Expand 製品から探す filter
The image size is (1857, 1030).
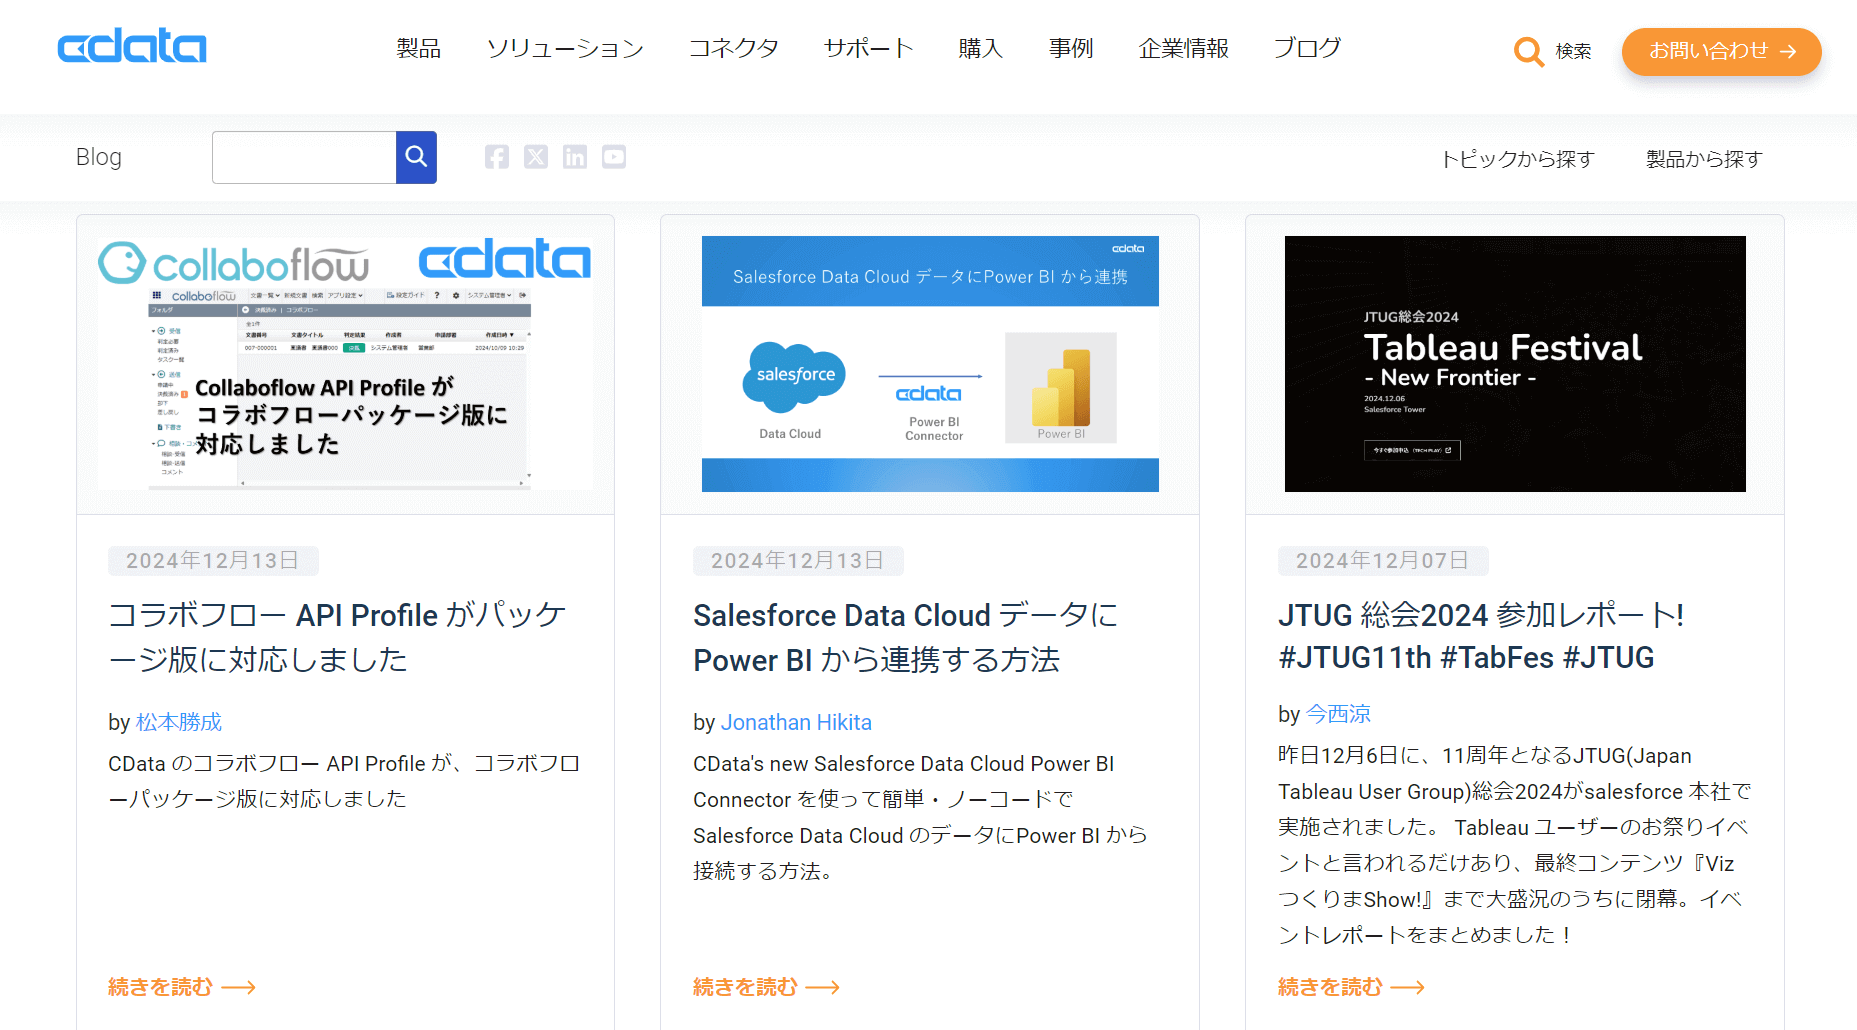point(1704,159)
